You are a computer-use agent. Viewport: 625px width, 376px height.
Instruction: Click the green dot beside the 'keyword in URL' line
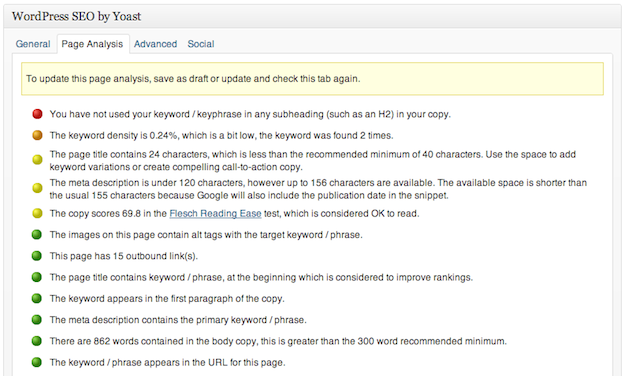37,362
